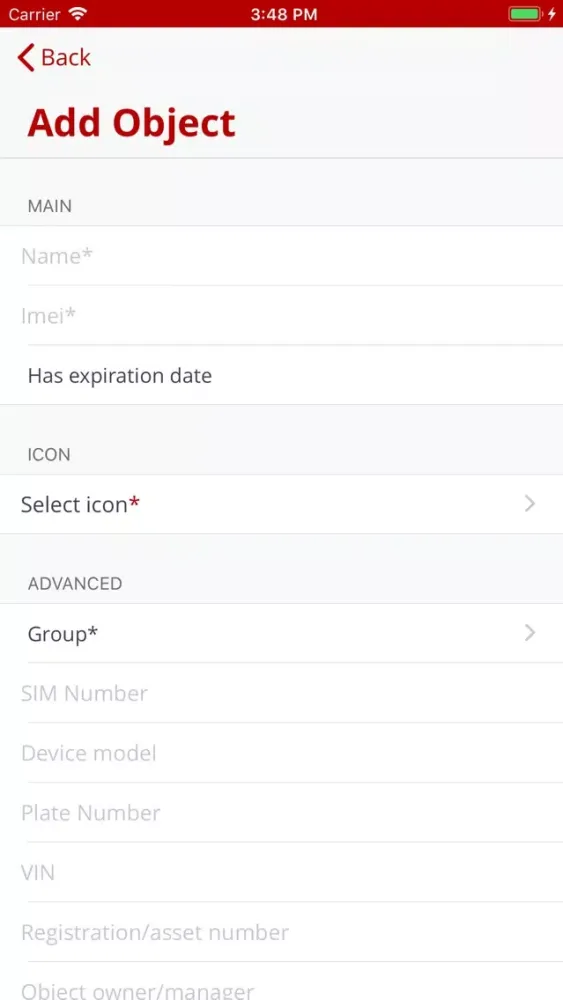Tap the Add Object title

coord(131,123)
